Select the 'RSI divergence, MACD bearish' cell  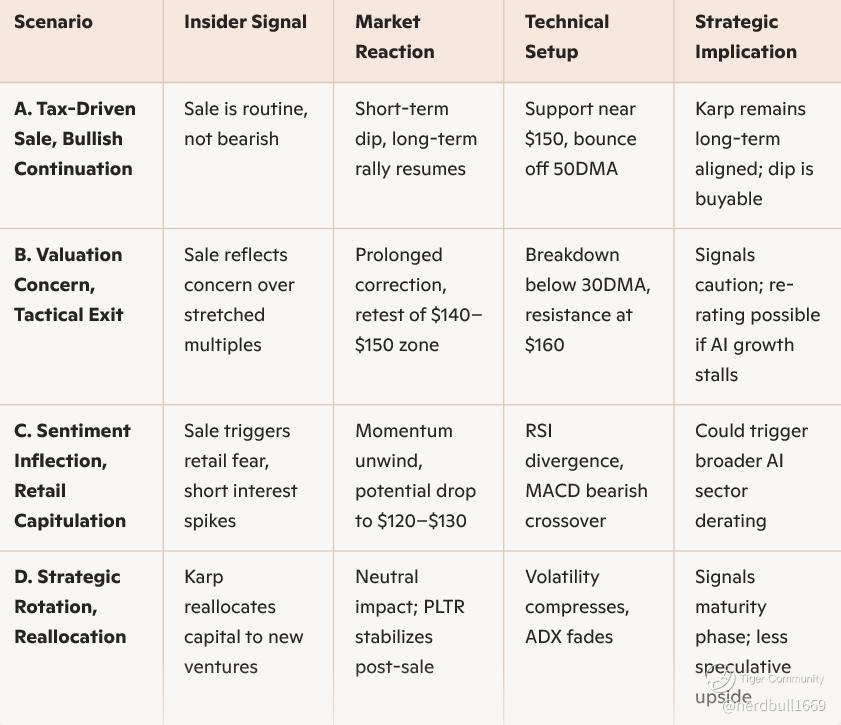click(x=586, y=476)
